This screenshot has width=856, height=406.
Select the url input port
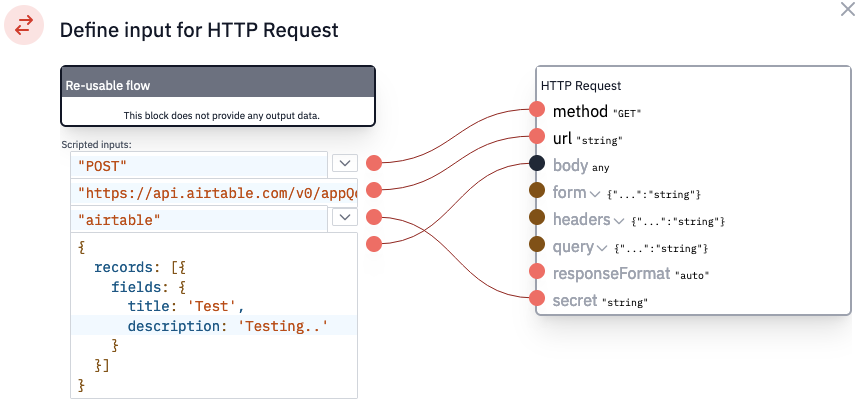(537, 136)
